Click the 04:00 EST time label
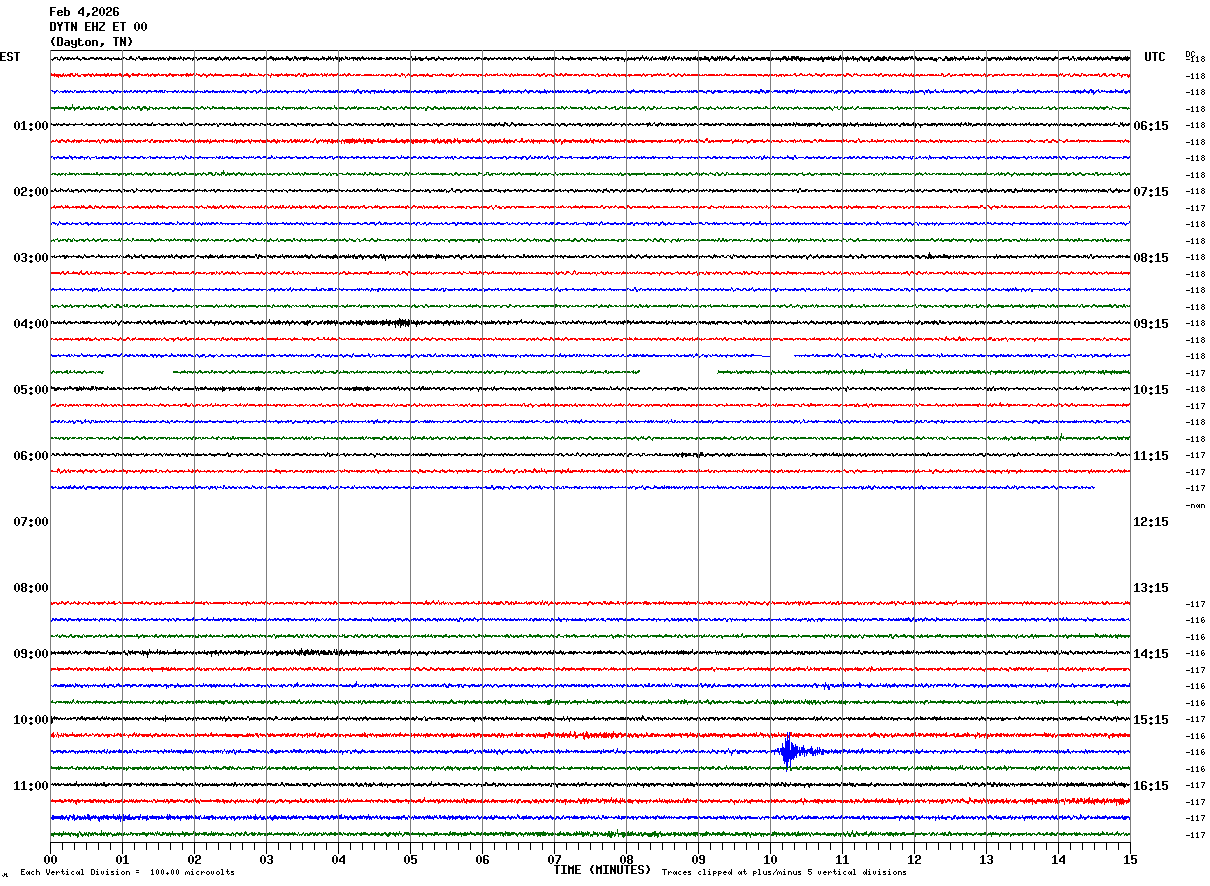Screen dimensions: 1210x886 tap(30, 323)
